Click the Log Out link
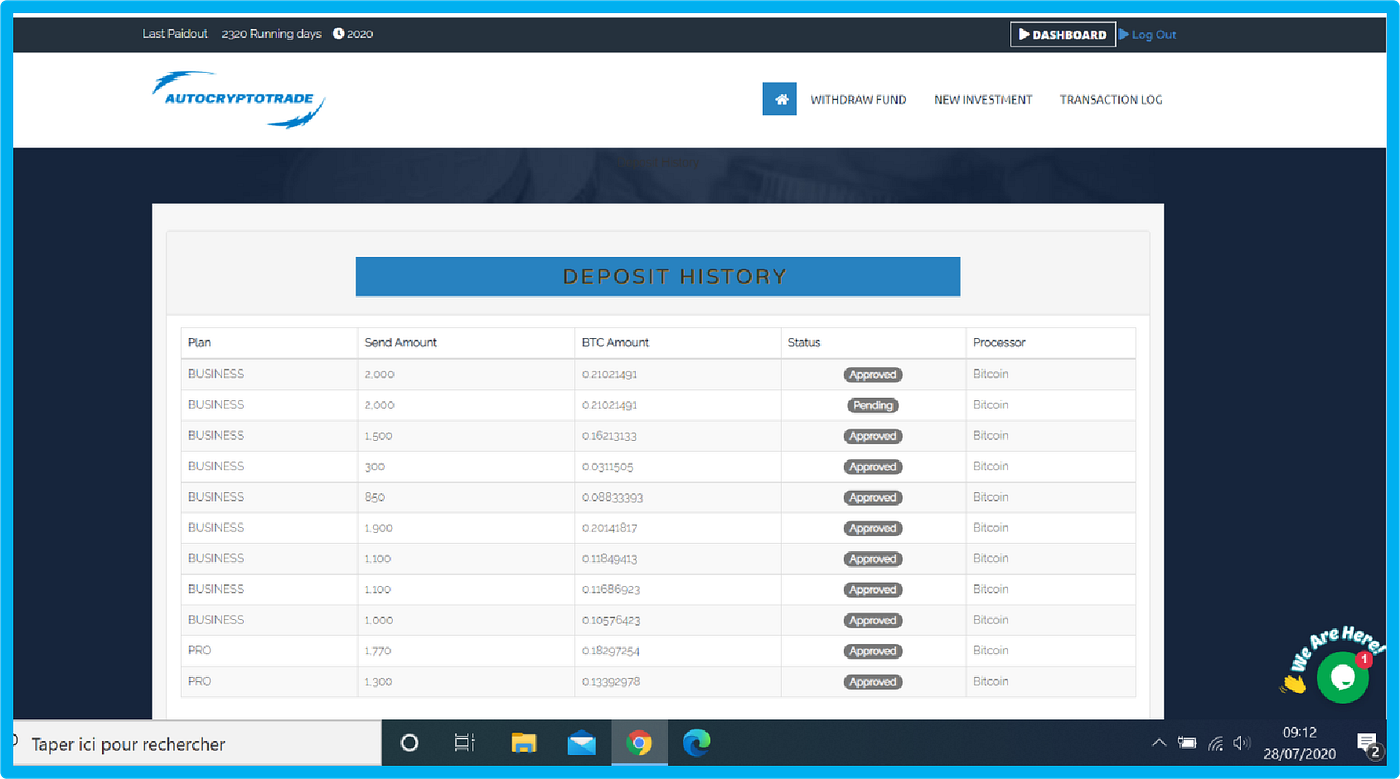The width and height of the screenshot is (1400, 779). (1148, 34)
